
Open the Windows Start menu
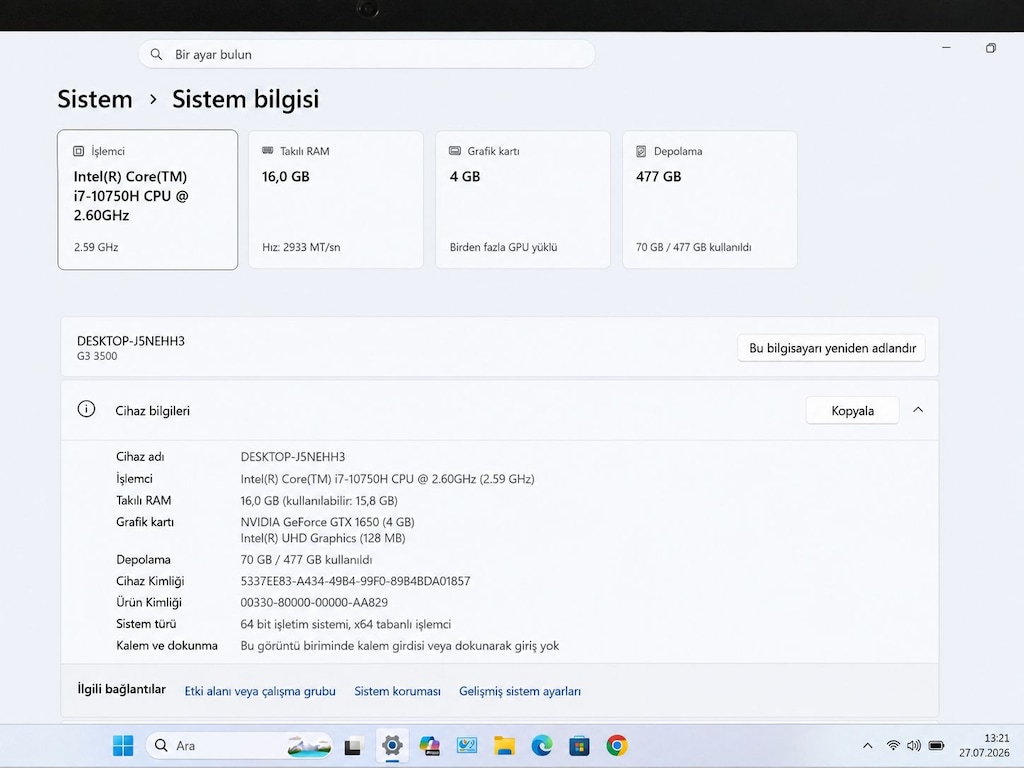(x=123, y=745)
